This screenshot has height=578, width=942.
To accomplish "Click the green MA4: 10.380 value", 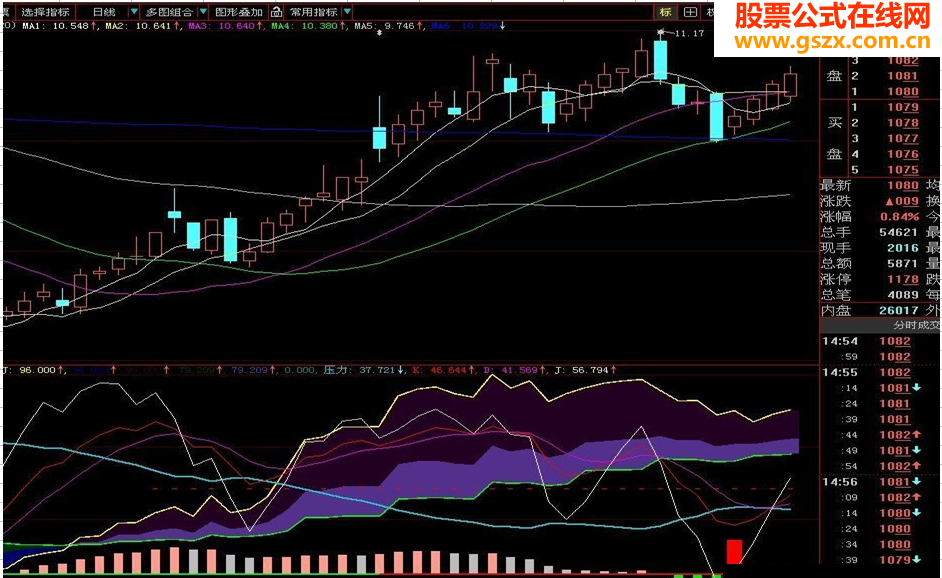I will (308, 26).
